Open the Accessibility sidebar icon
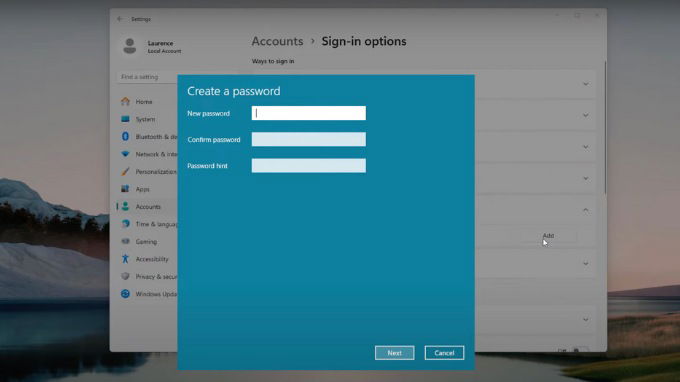680x382 pixels. (x=125, y=259)
